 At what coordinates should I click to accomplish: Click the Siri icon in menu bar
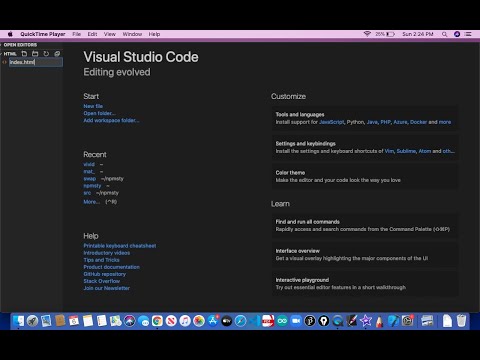point(457,34)
